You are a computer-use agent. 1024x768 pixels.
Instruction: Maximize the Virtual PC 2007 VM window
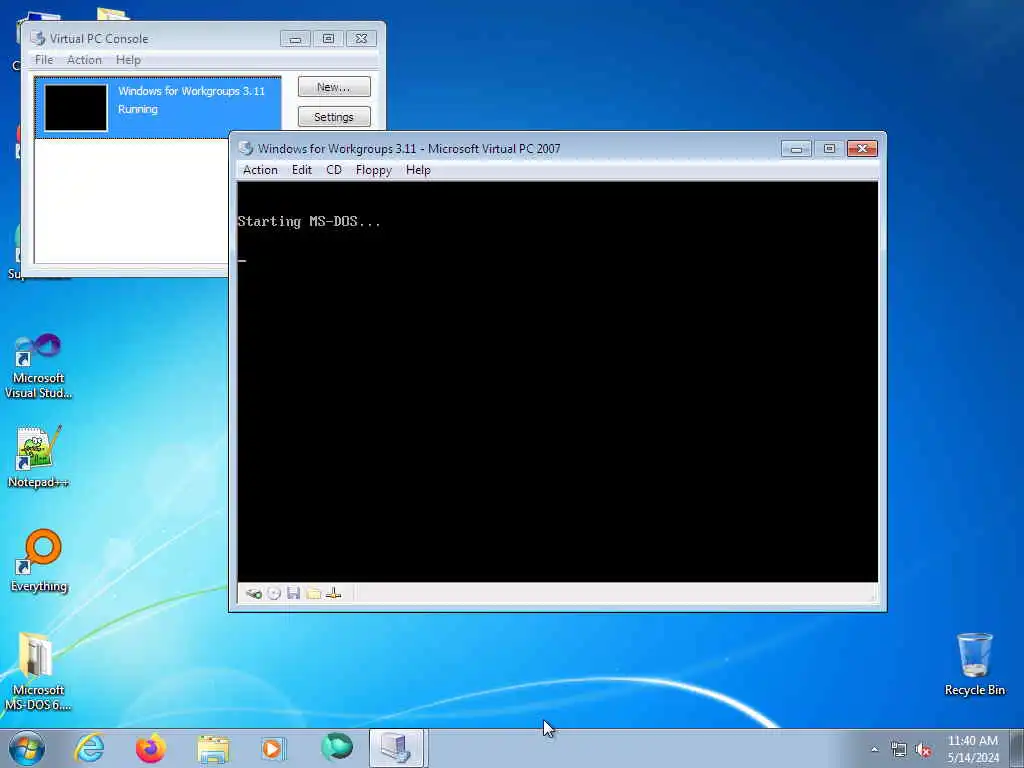click(829, 149)
